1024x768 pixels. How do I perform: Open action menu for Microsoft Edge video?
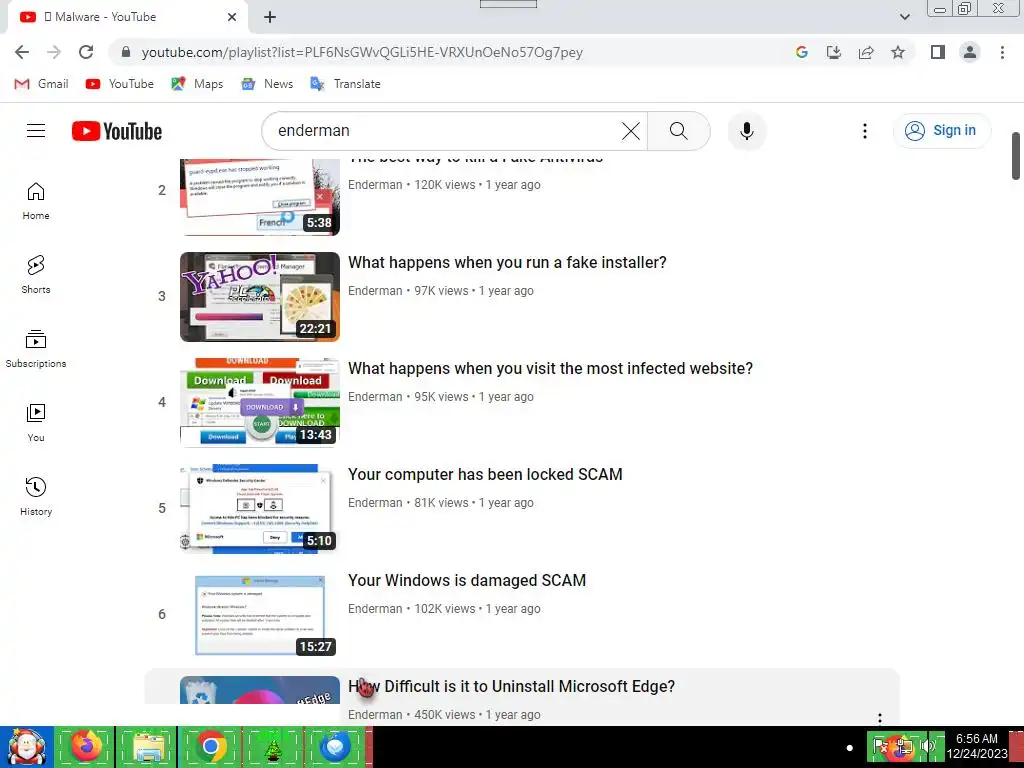[x=880, y=718]
